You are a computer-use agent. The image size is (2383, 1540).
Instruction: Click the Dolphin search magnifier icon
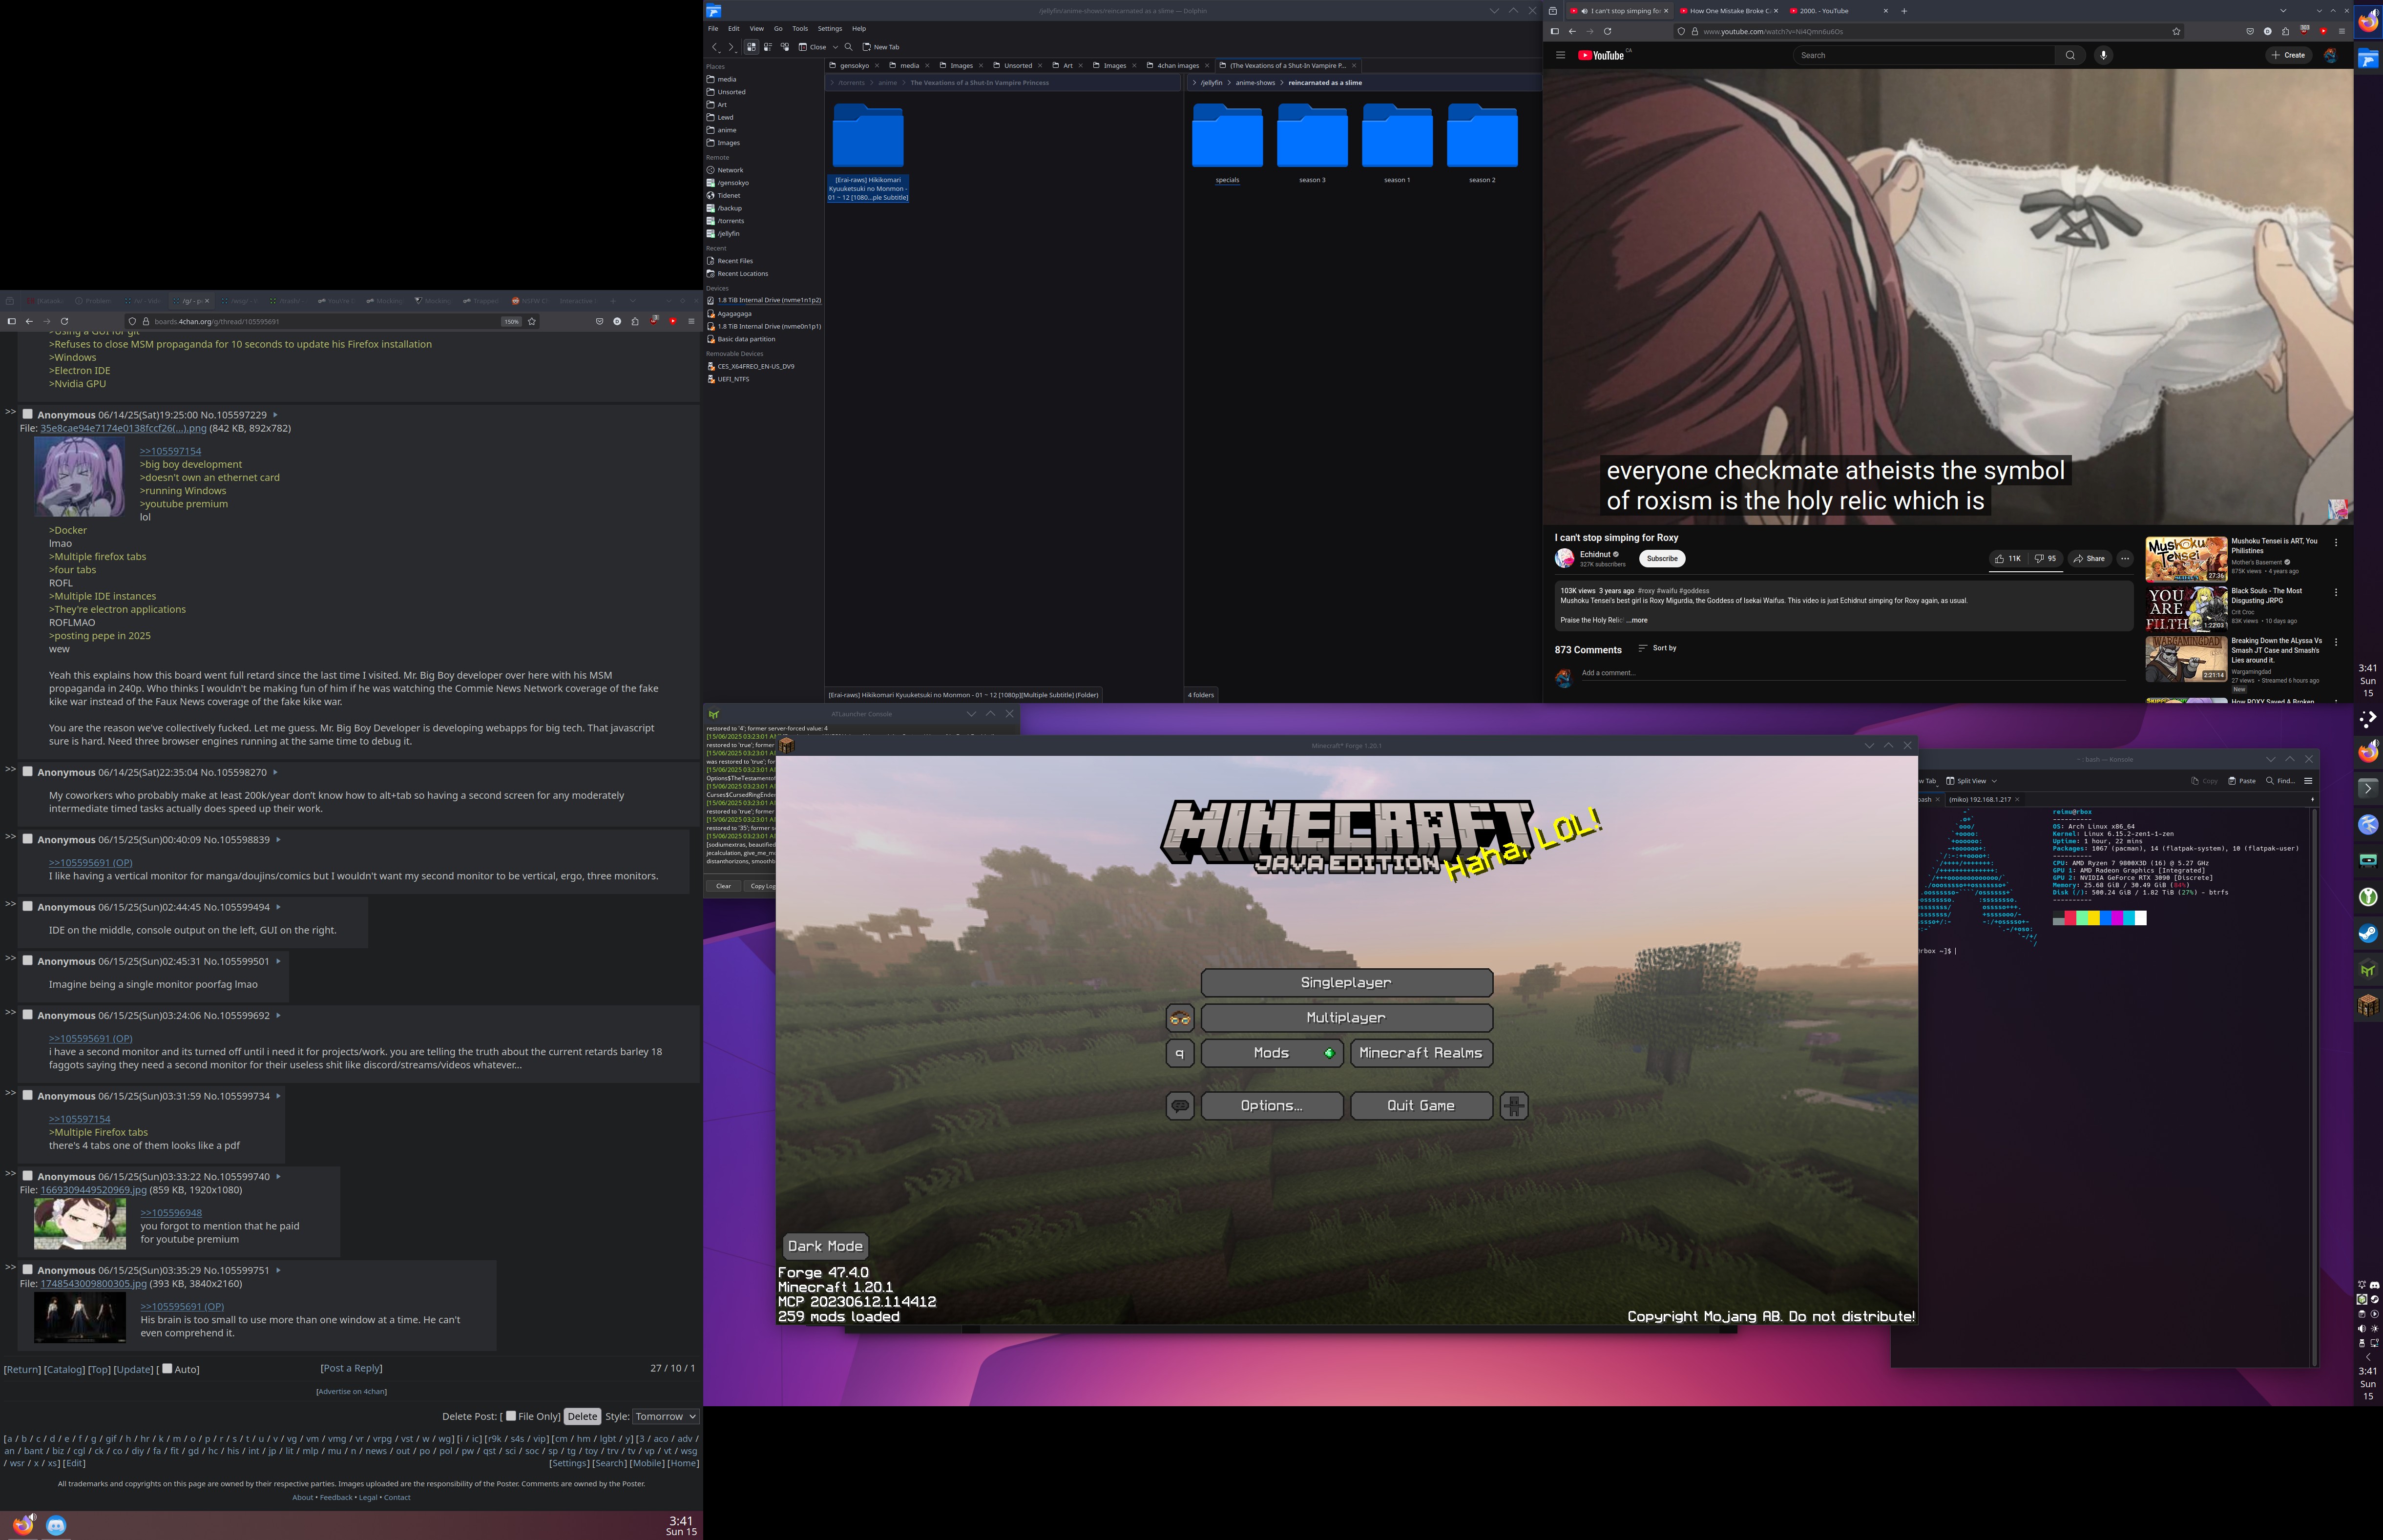[x=848, y=47]
